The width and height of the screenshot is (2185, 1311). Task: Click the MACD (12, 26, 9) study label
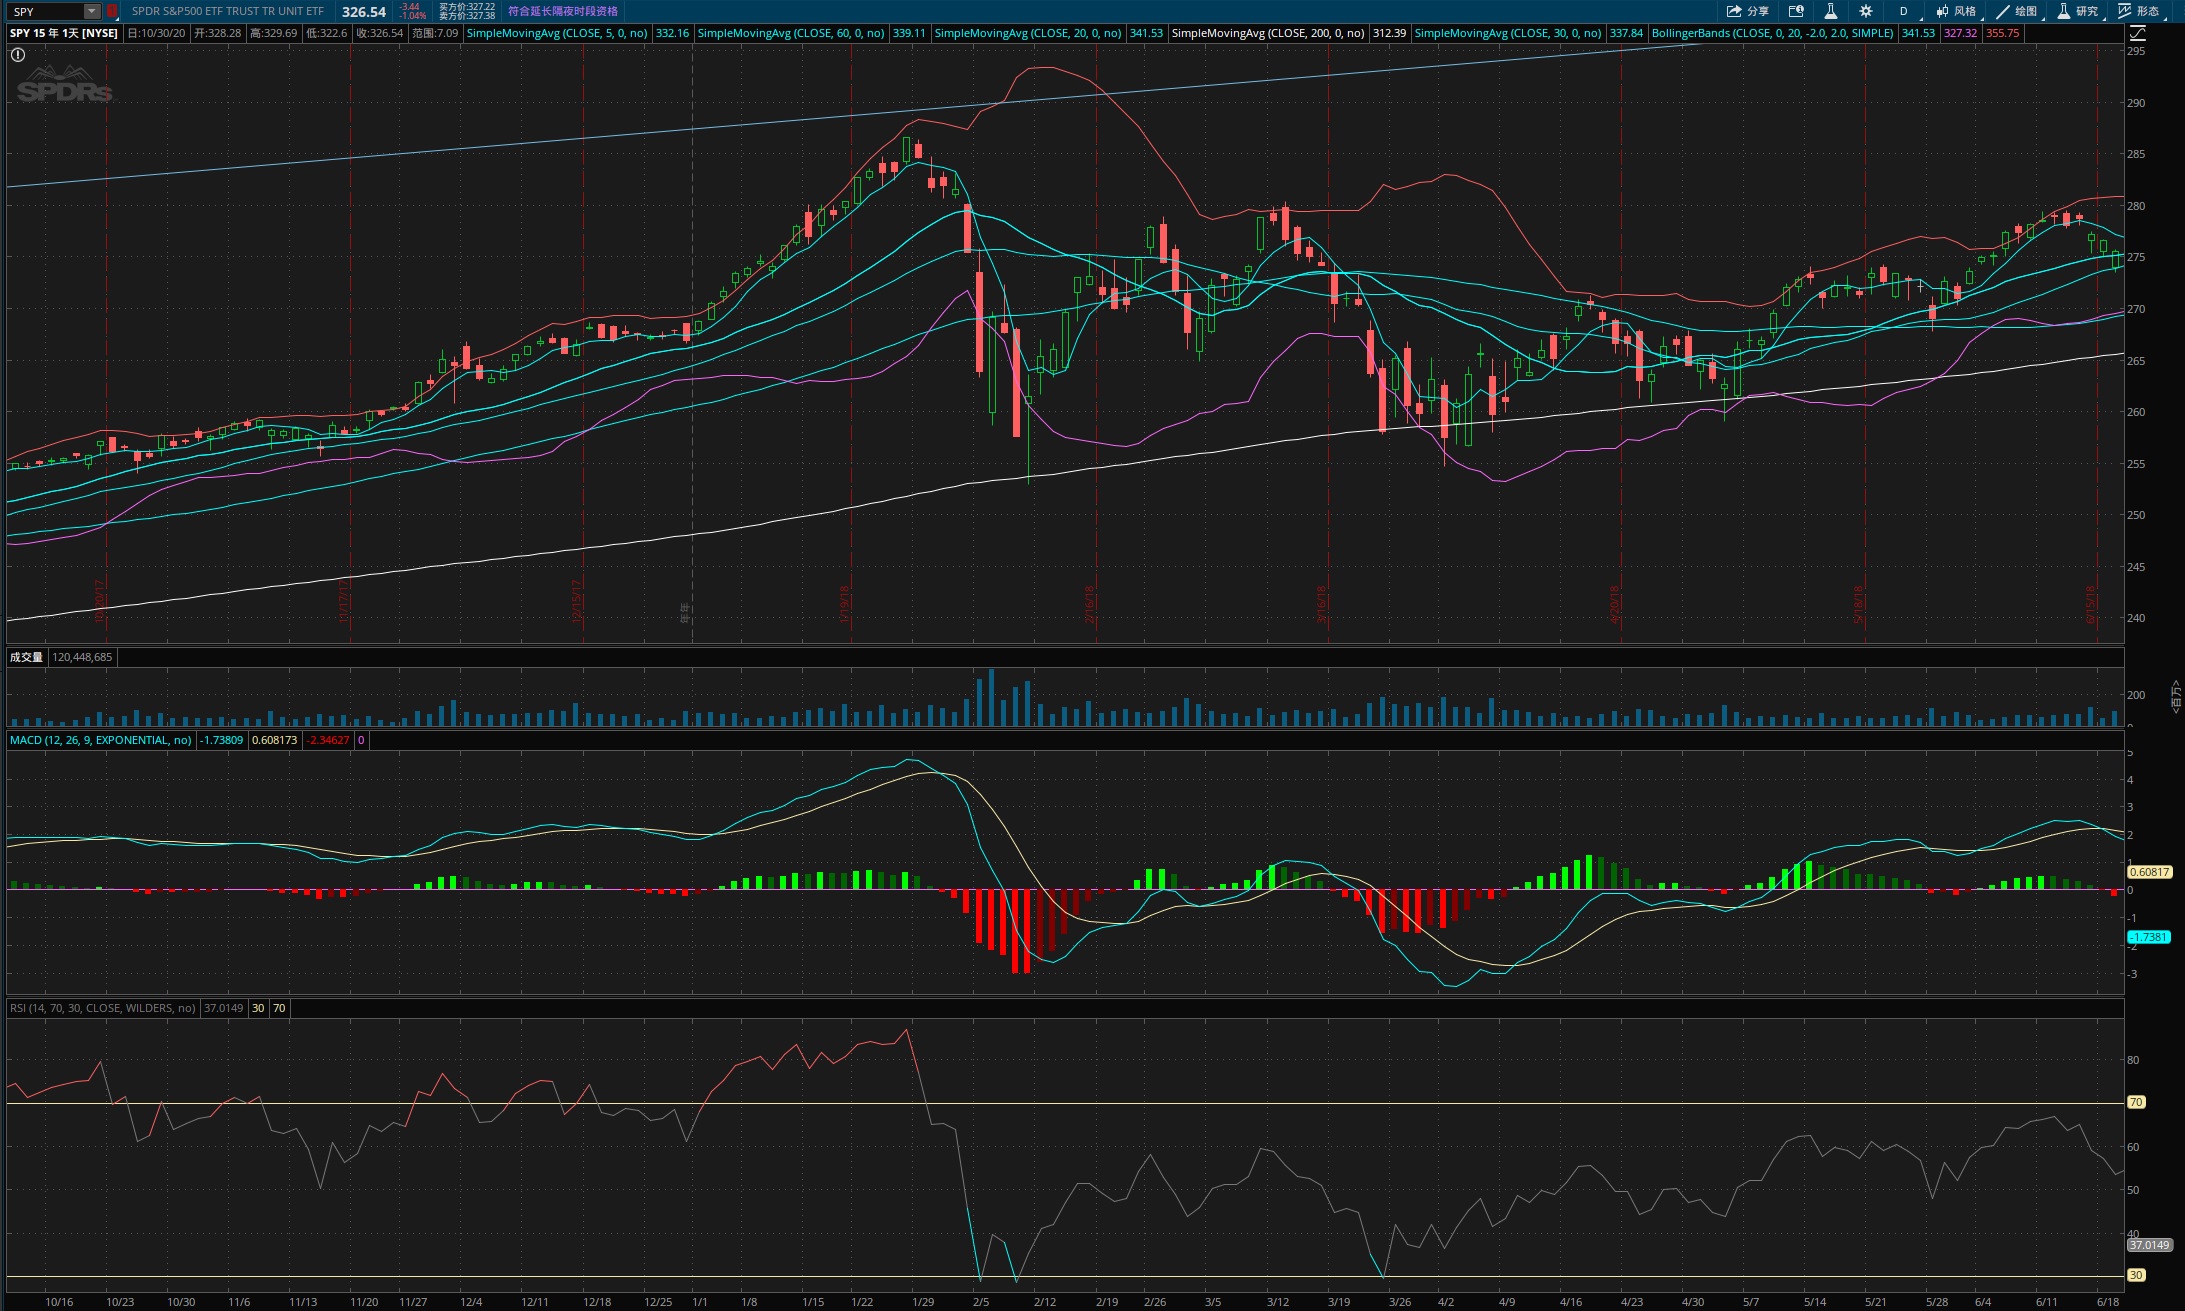click(x=100, y=740)
